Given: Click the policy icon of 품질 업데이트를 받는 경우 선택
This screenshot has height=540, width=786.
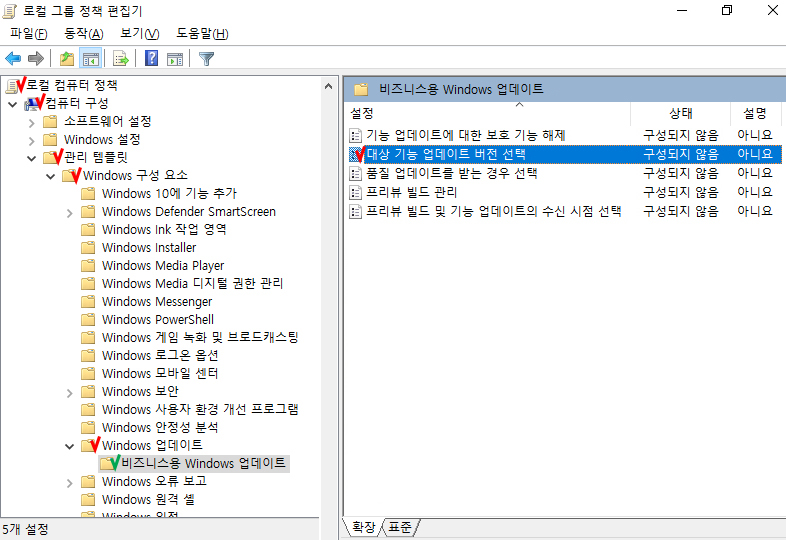Looking at the screenshot, I should (355, 173).
